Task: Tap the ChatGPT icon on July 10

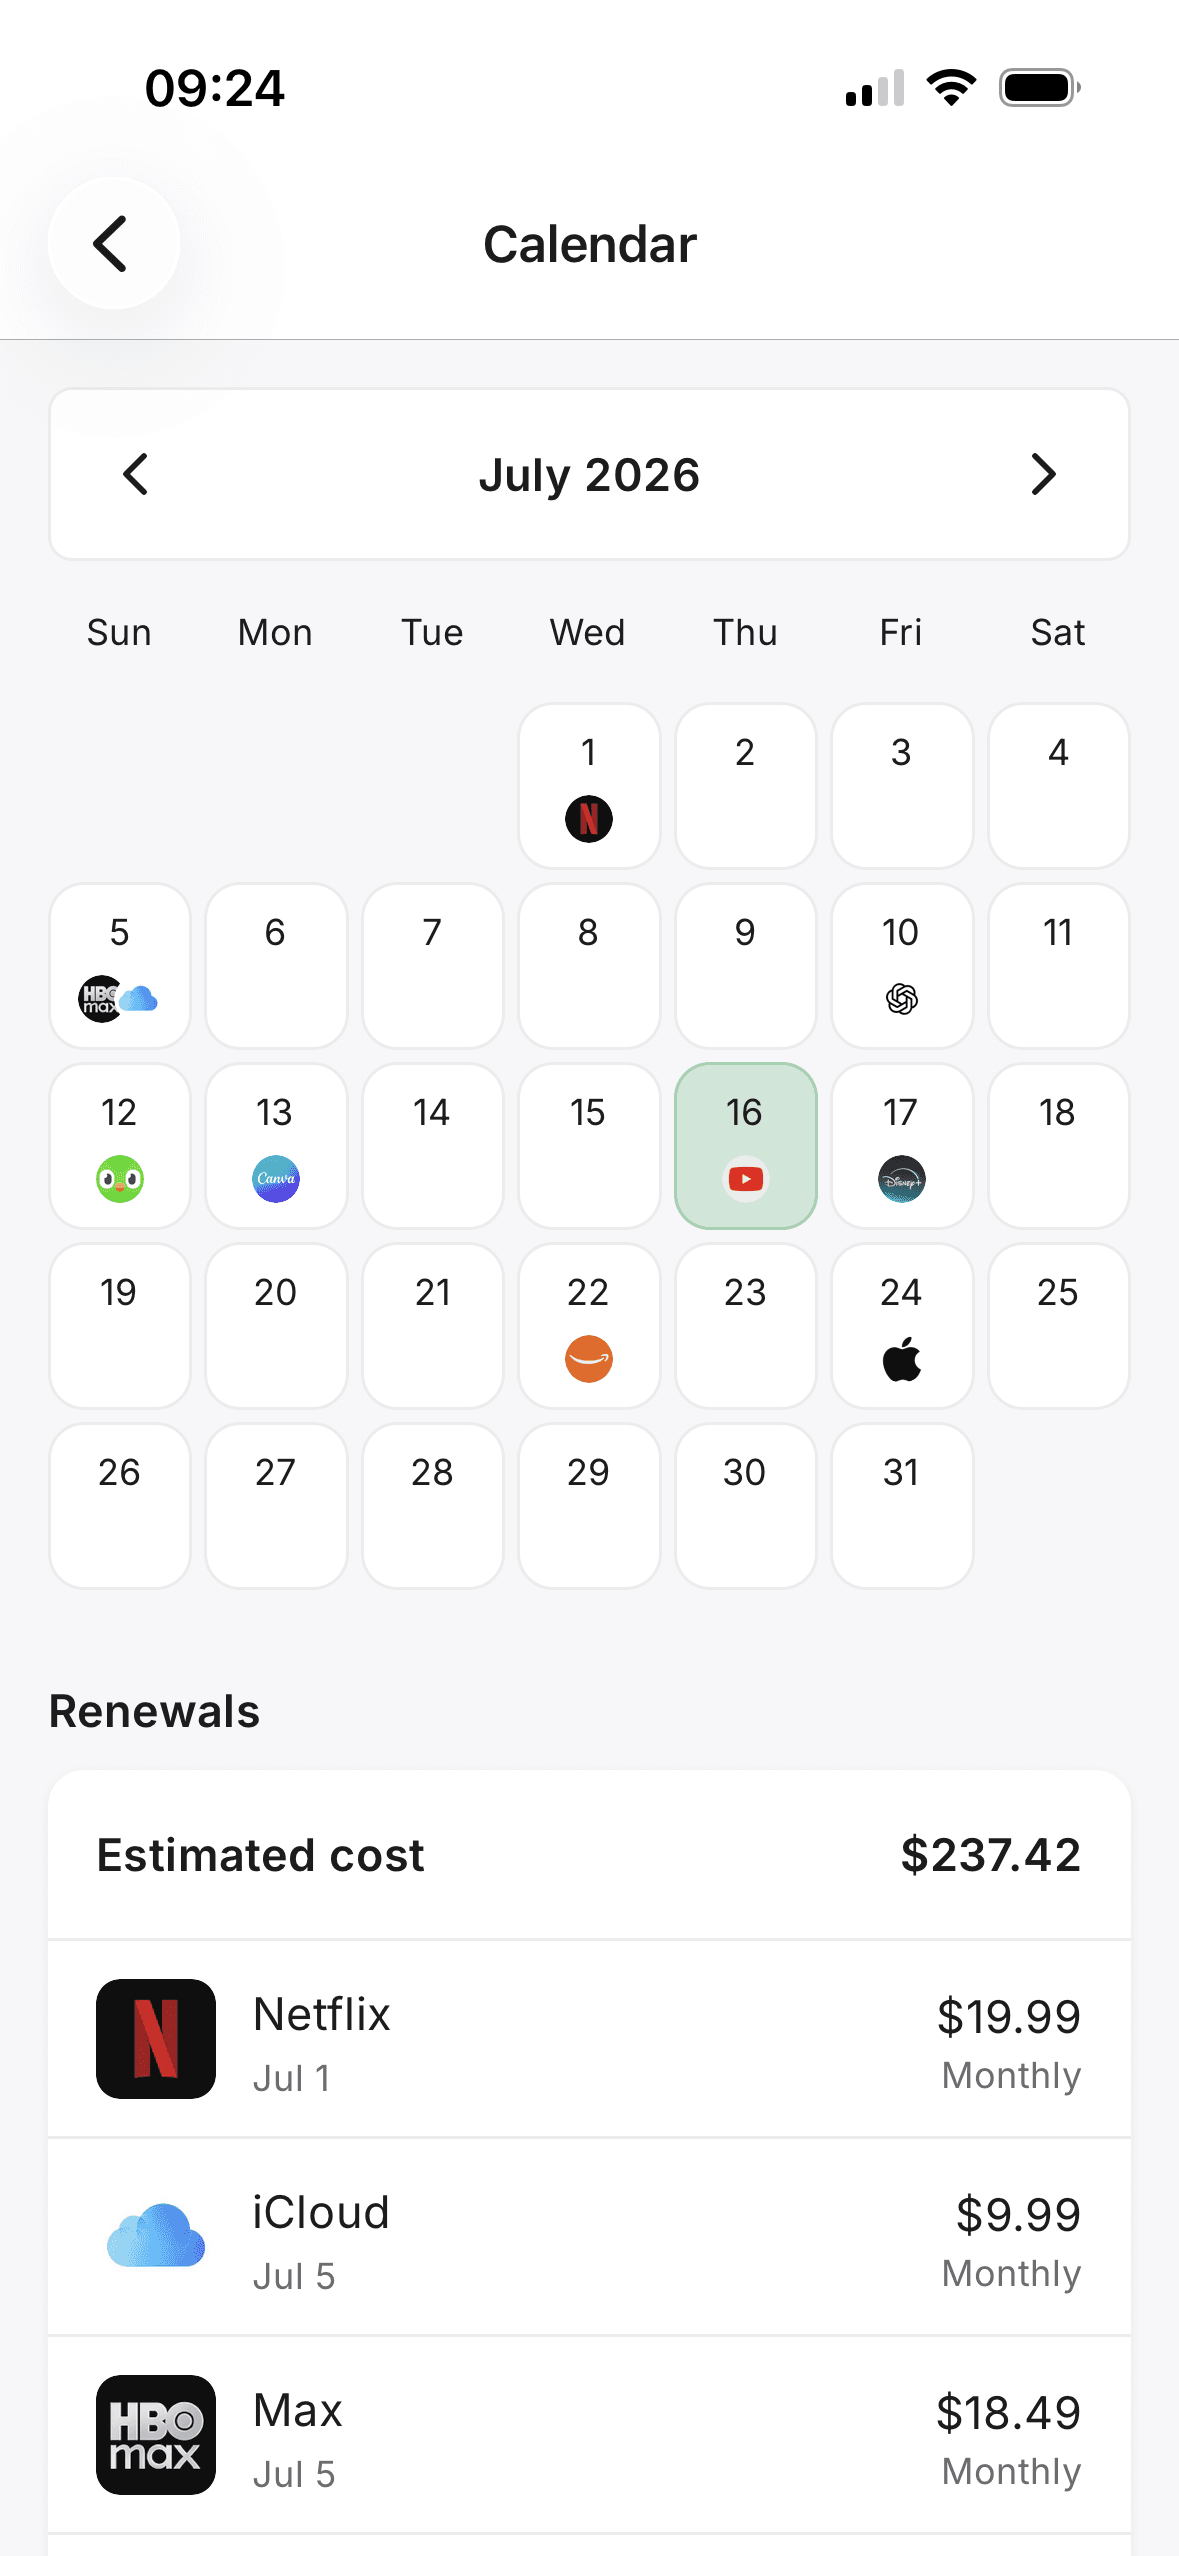Action: (x=902, y=999)
